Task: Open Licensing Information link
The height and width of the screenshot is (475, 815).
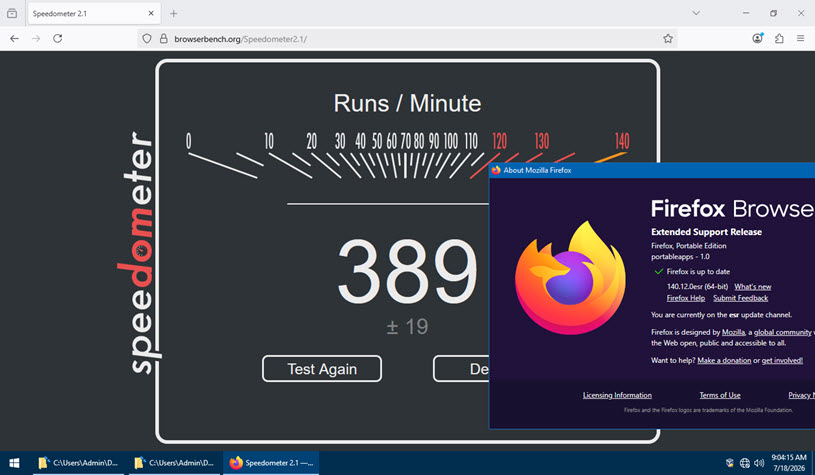Action: (x=617, y=395)
